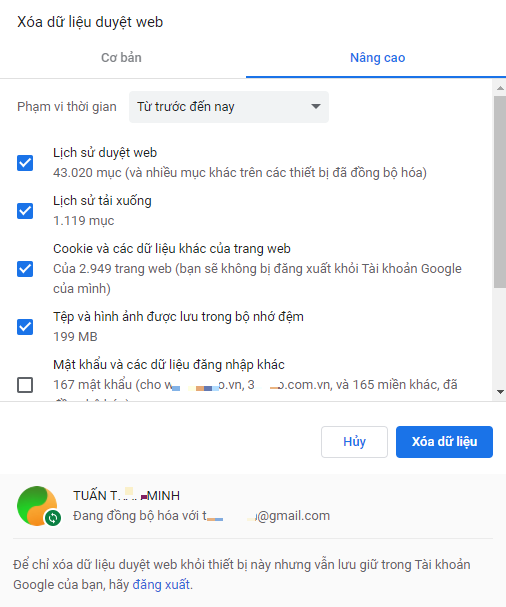
Task: Click the Đang đồng bộ hóa email text
Action: pyautogui.click(x=201, y=516)
